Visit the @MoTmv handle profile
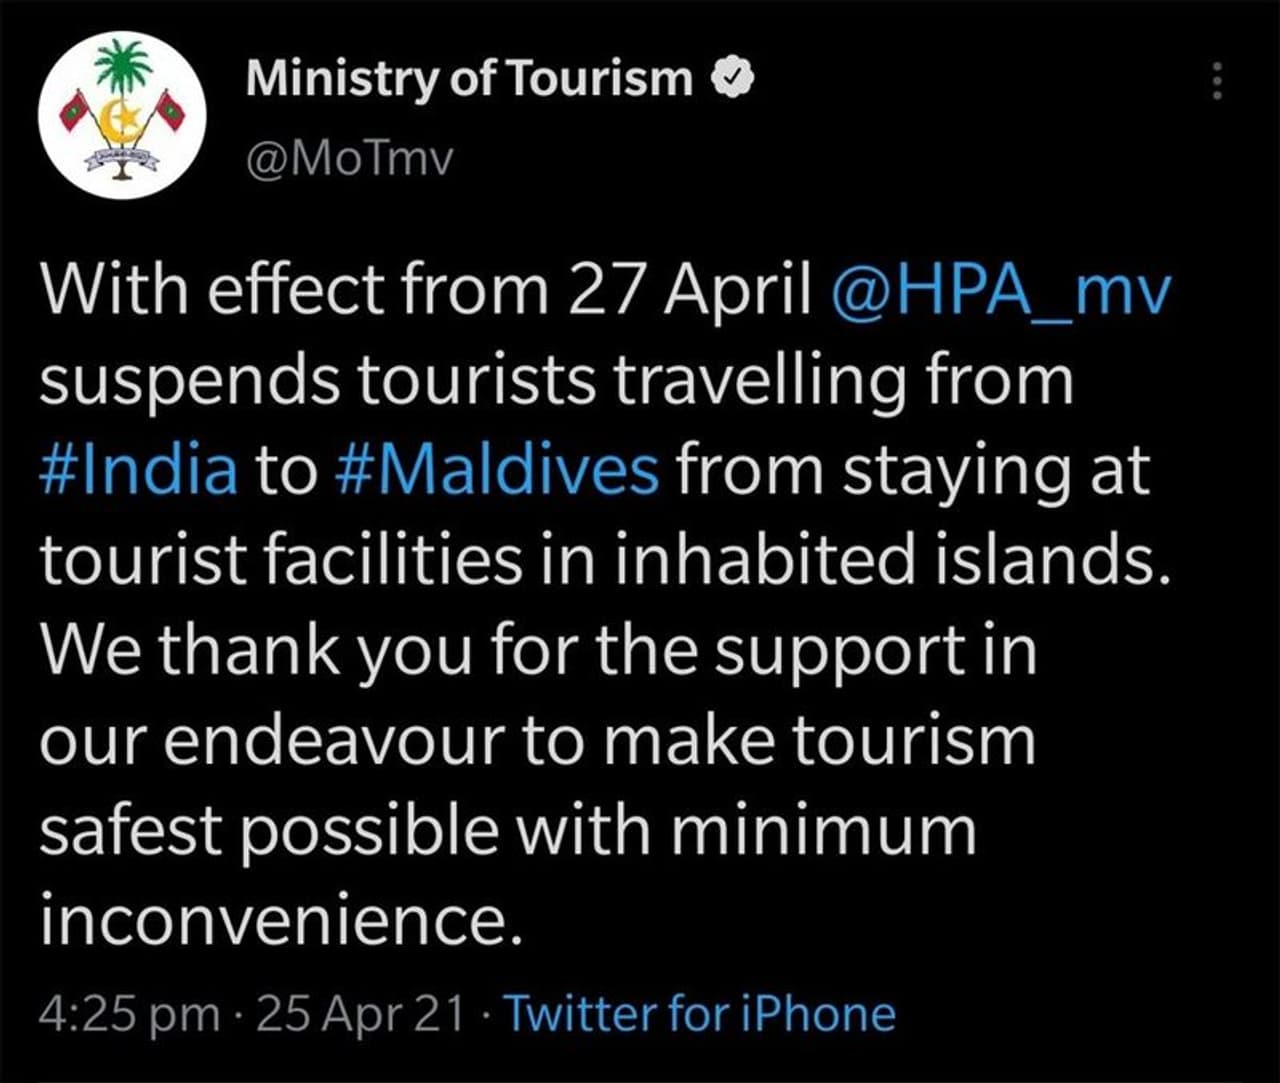The image size is (1280, 1083). [350, 158]
